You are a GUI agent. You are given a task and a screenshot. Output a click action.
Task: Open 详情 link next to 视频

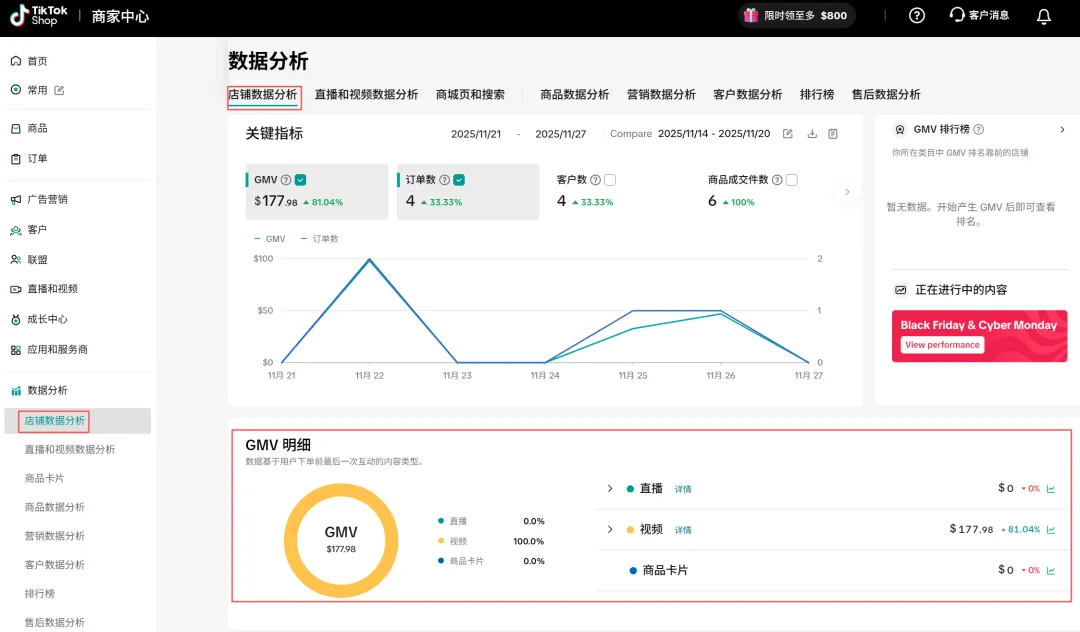point(683,530)
